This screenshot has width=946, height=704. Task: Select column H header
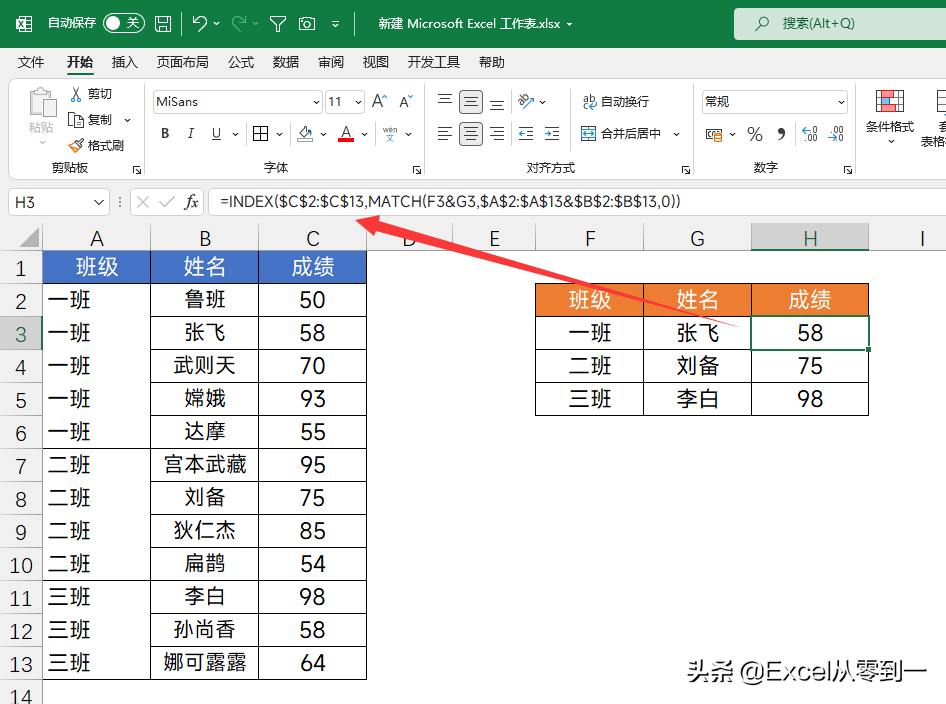[x=810, y=238]
